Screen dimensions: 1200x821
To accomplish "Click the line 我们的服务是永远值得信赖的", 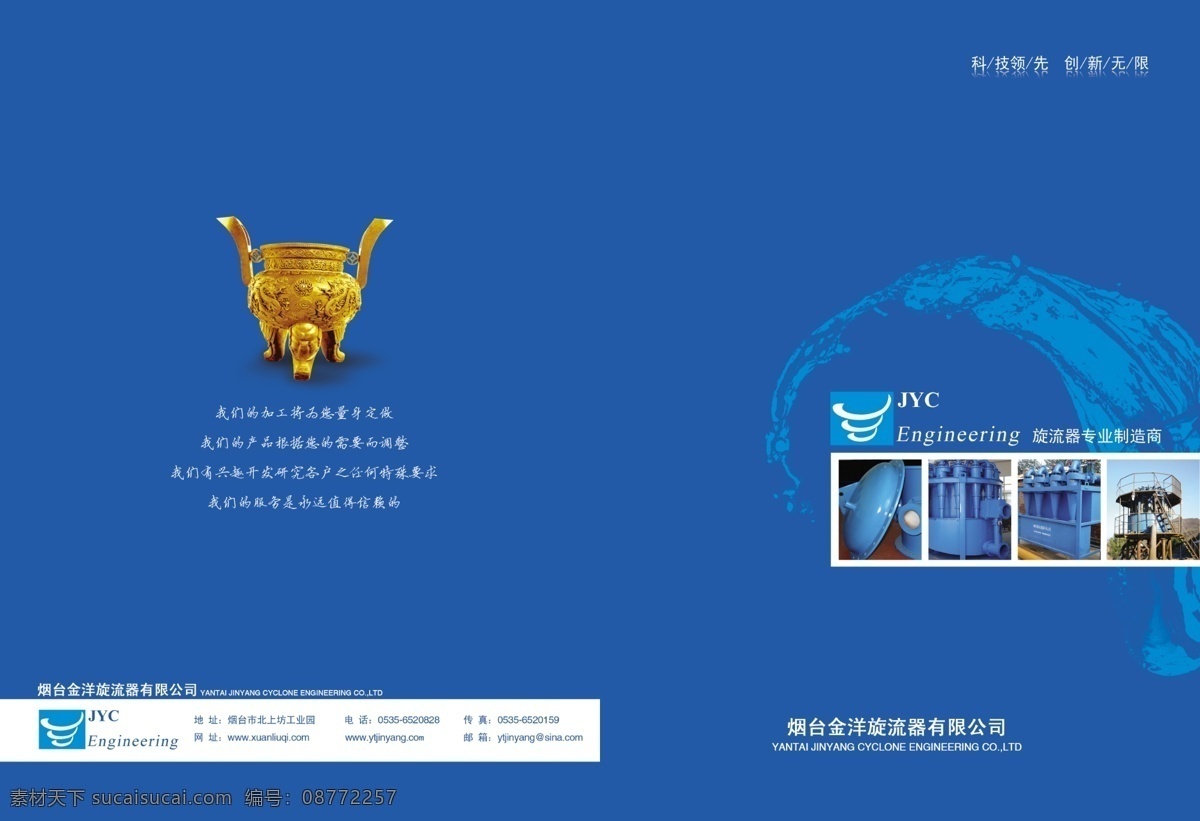I will [304, 502].
